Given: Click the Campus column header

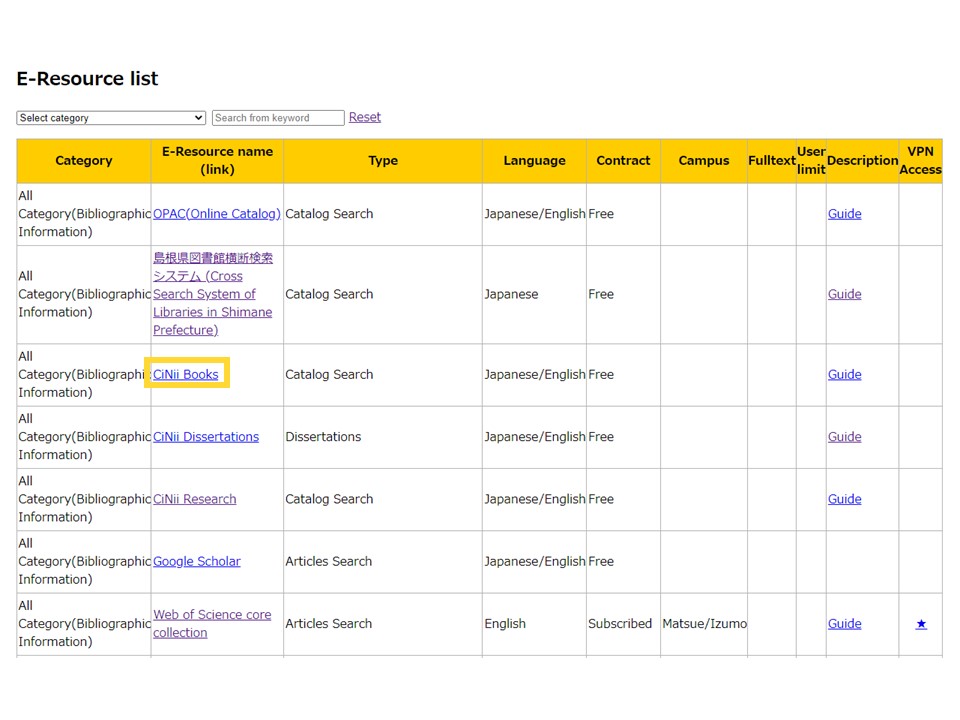Looking at the screenshot, I should (x=703, y=161).
